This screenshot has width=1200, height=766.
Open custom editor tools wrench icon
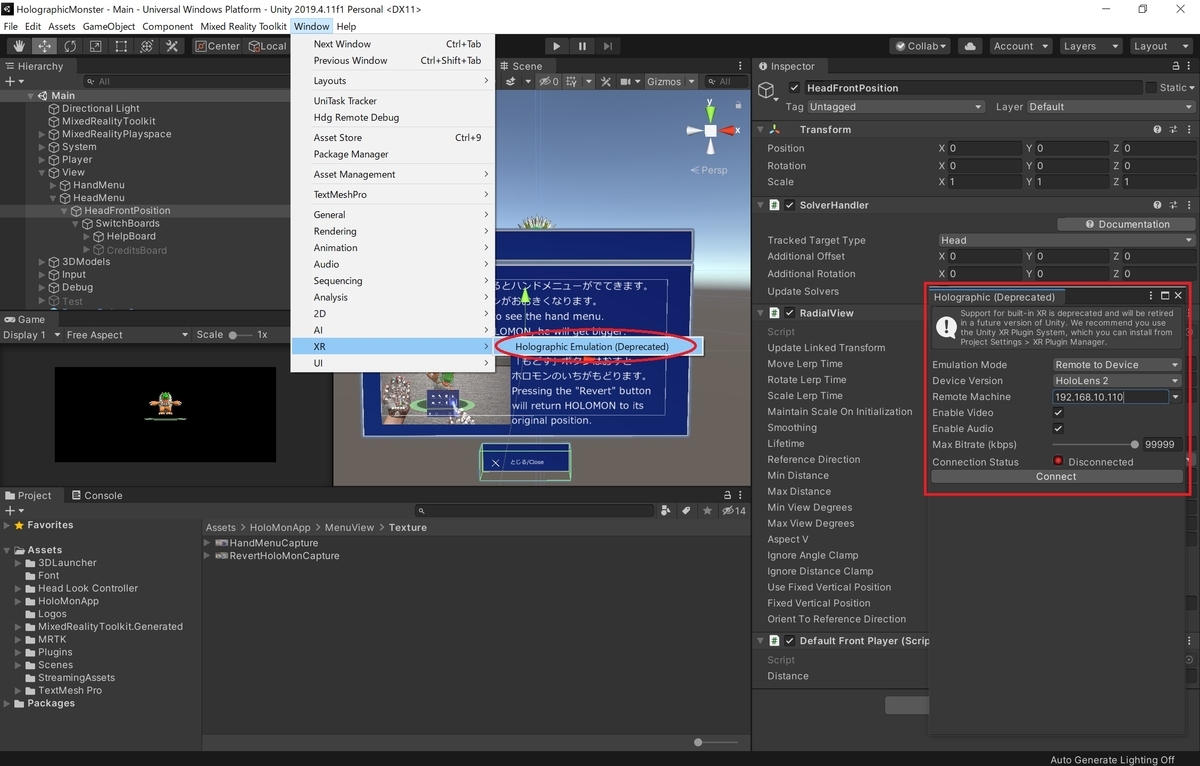[x=172, y=46]
